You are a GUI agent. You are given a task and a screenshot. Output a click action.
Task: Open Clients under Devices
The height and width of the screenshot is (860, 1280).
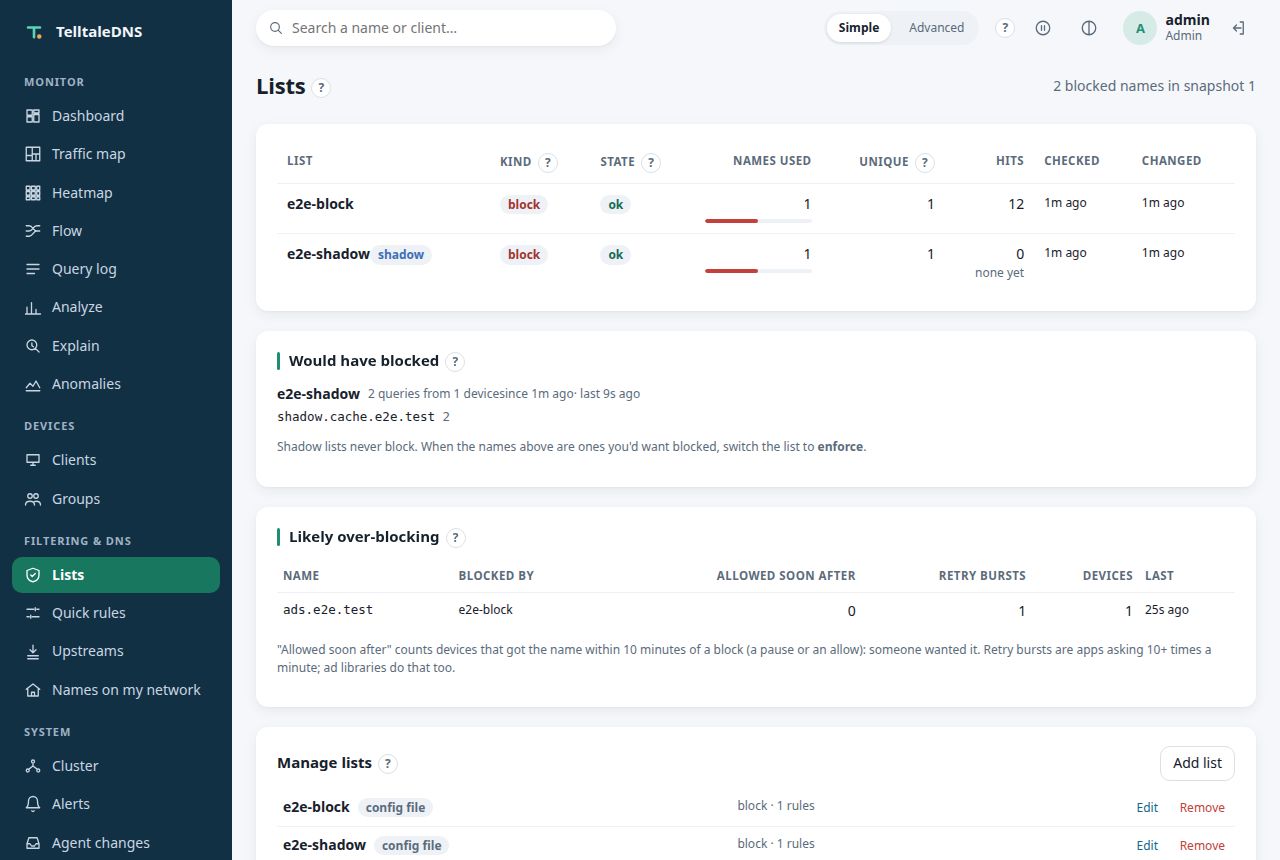[x=116, y=460]
